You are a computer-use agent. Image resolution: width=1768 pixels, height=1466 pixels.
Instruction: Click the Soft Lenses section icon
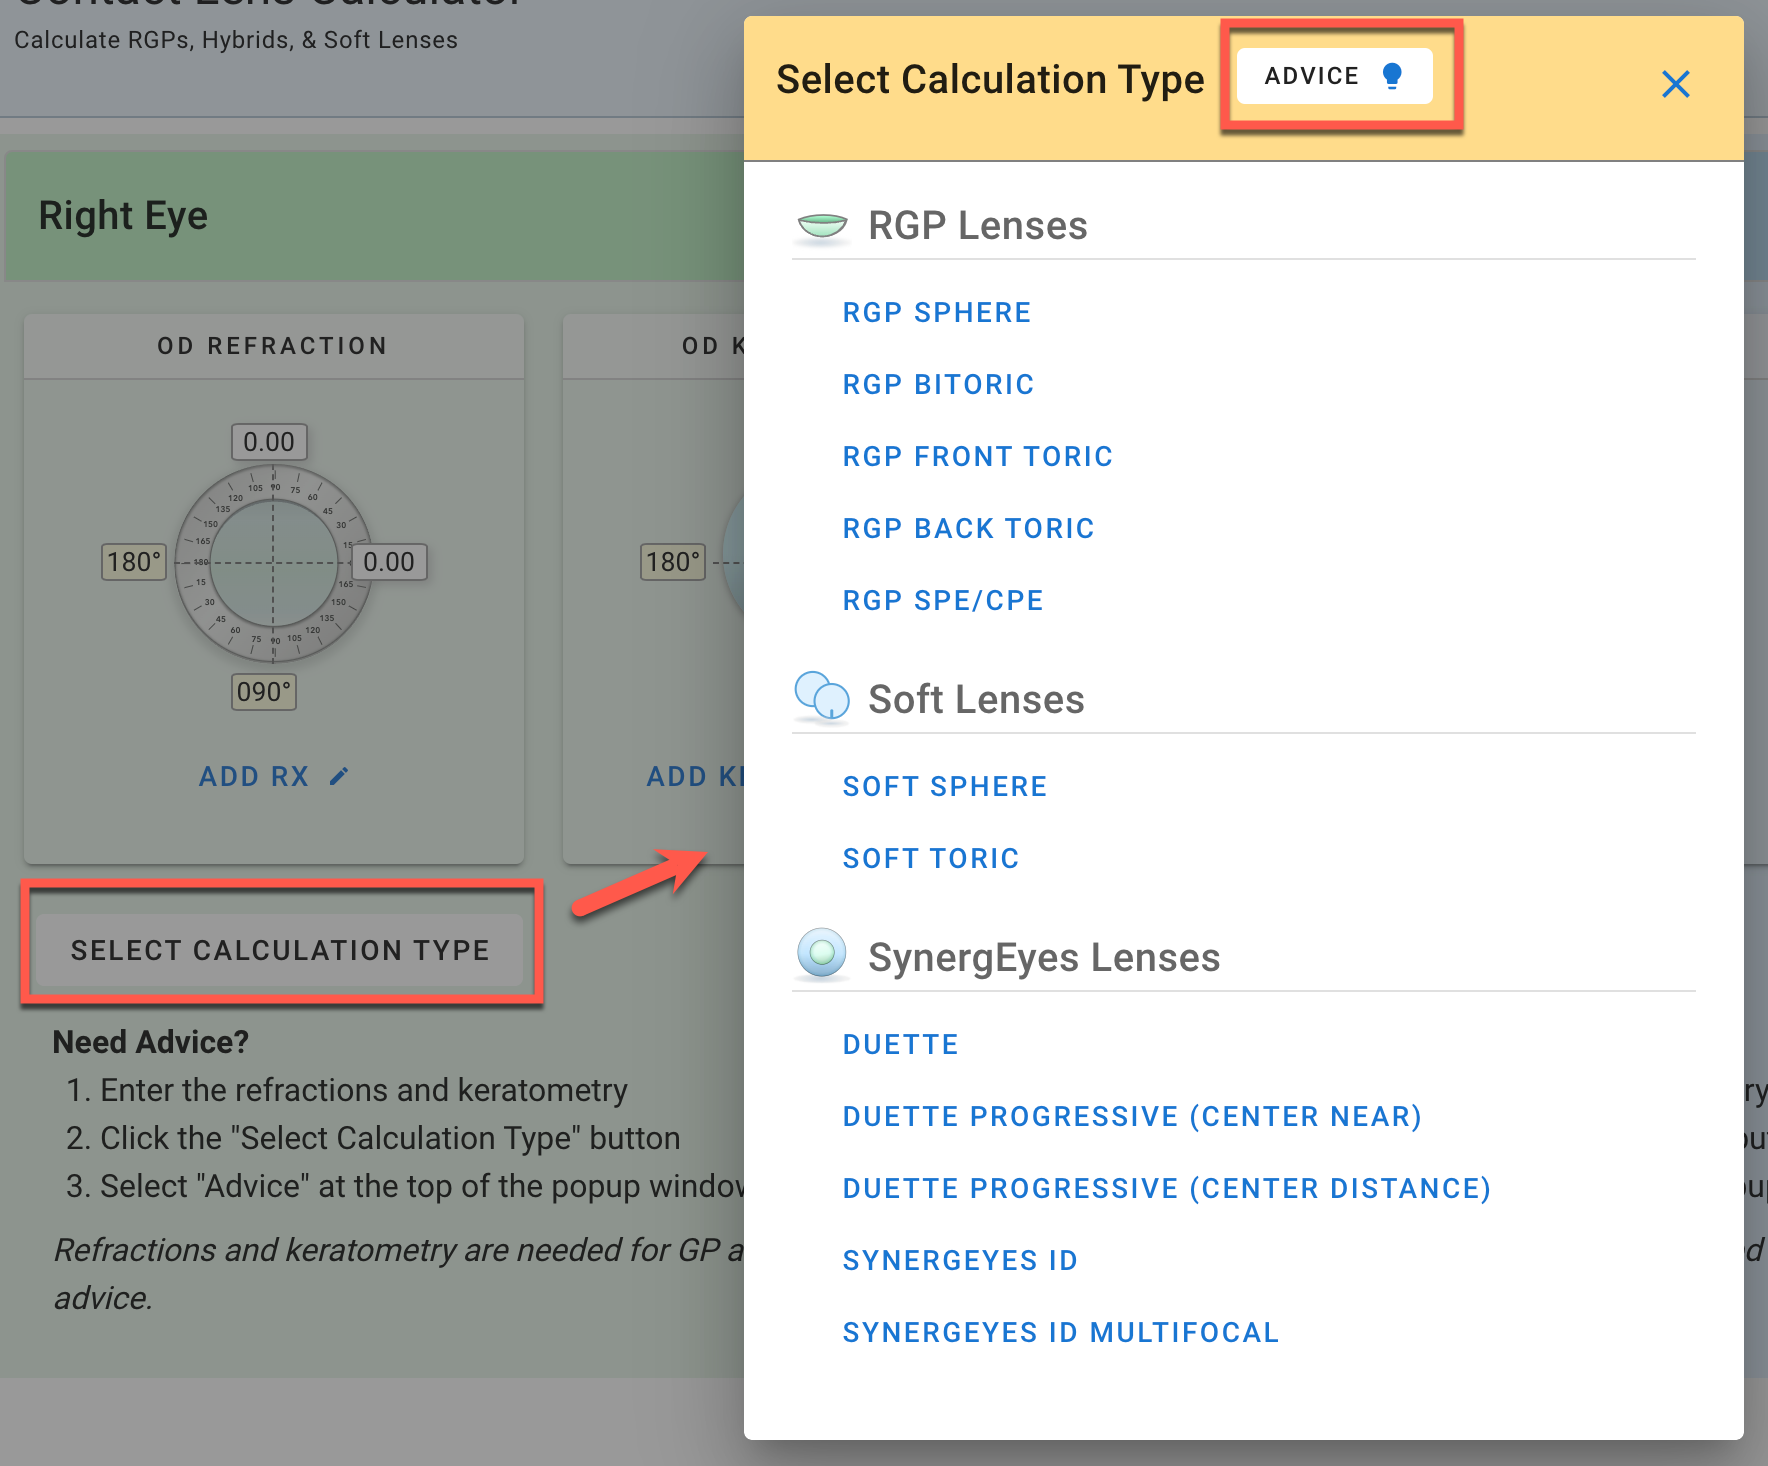(822, 697)
